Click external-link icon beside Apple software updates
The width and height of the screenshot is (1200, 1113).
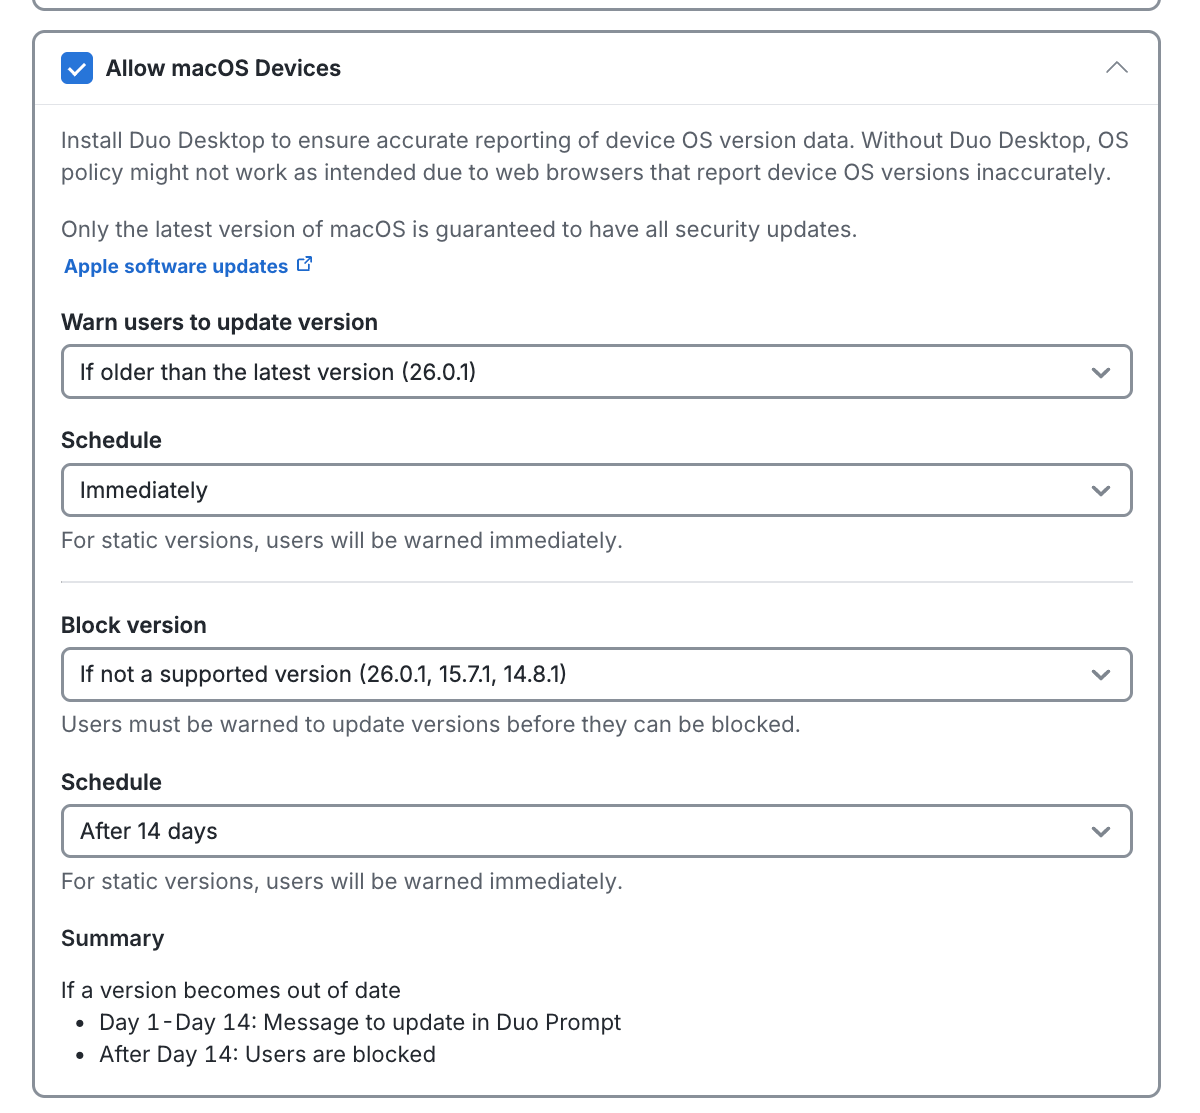[x=305, y=265]
